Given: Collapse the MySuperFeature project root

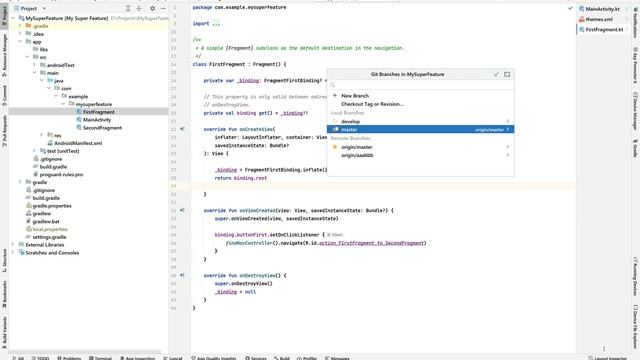Looking at the screenshot, I should pos(13,18).
